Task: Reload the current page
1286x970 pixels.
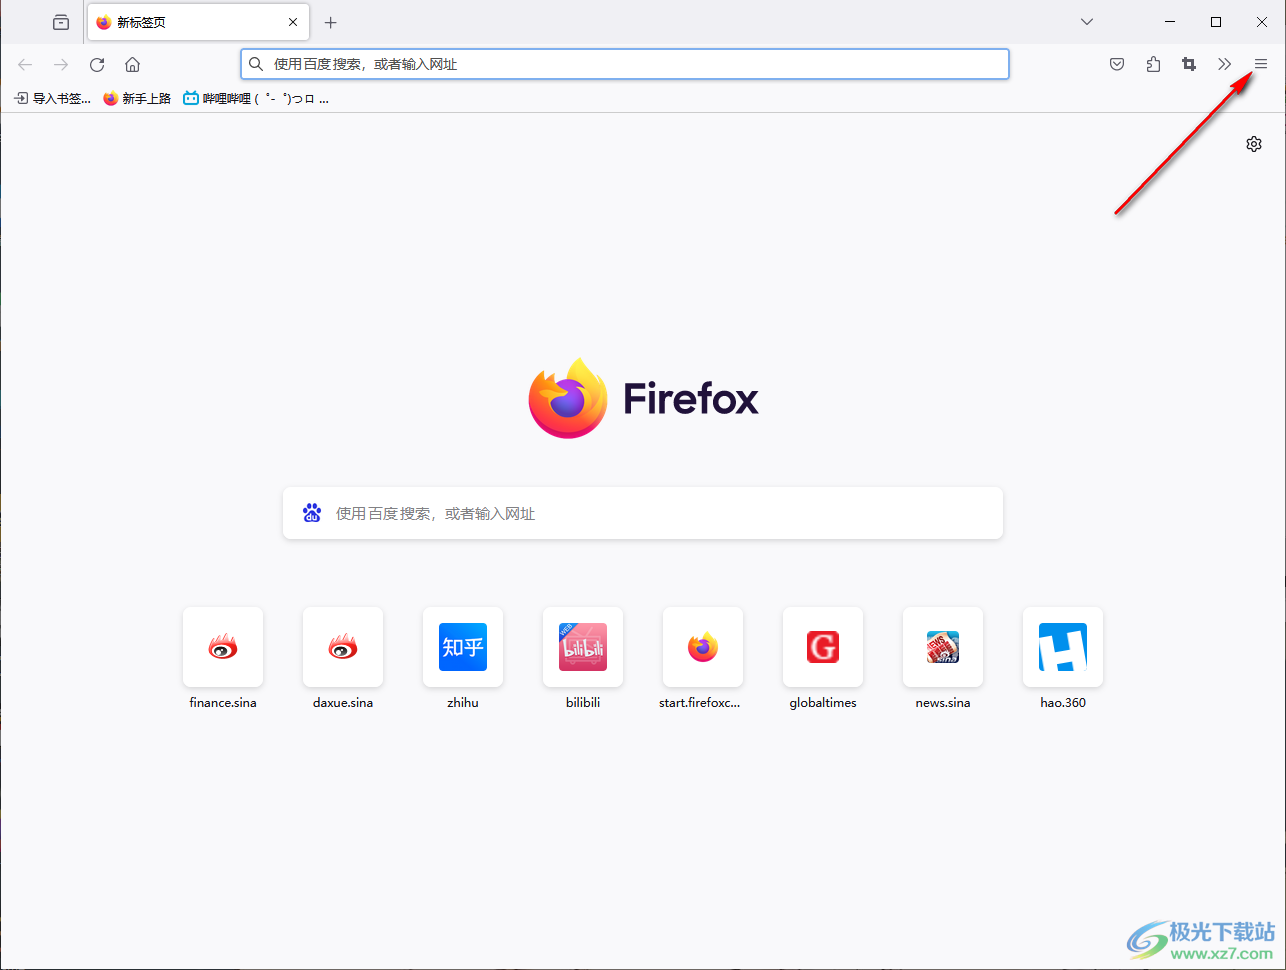Action: (x=97, y=64)
